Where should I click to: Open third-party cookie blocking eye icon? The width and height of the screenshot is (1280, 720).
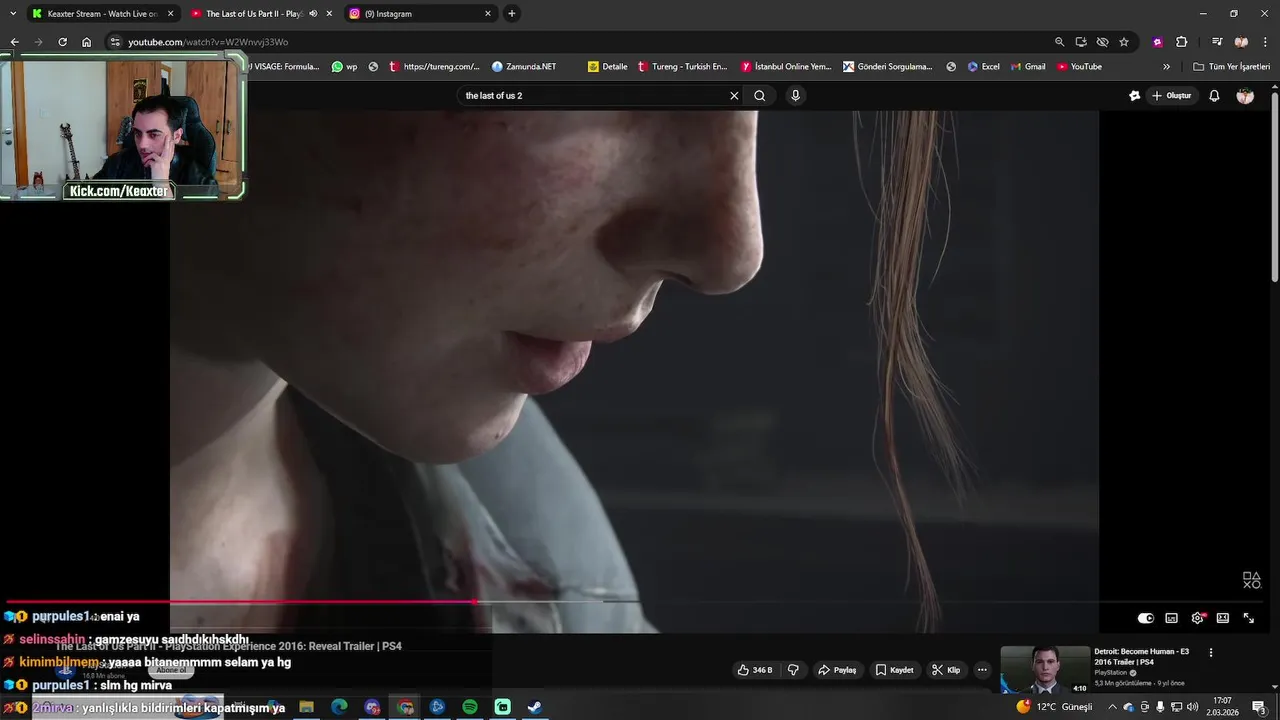tap(1102, 42)
